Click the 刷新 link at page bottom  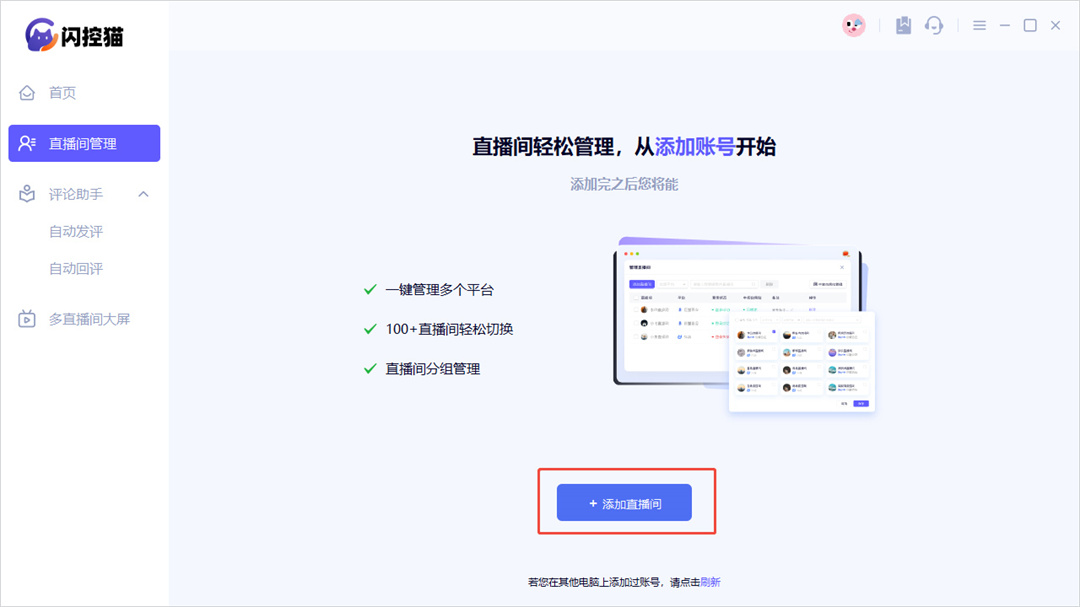click(x=712, y=581)
